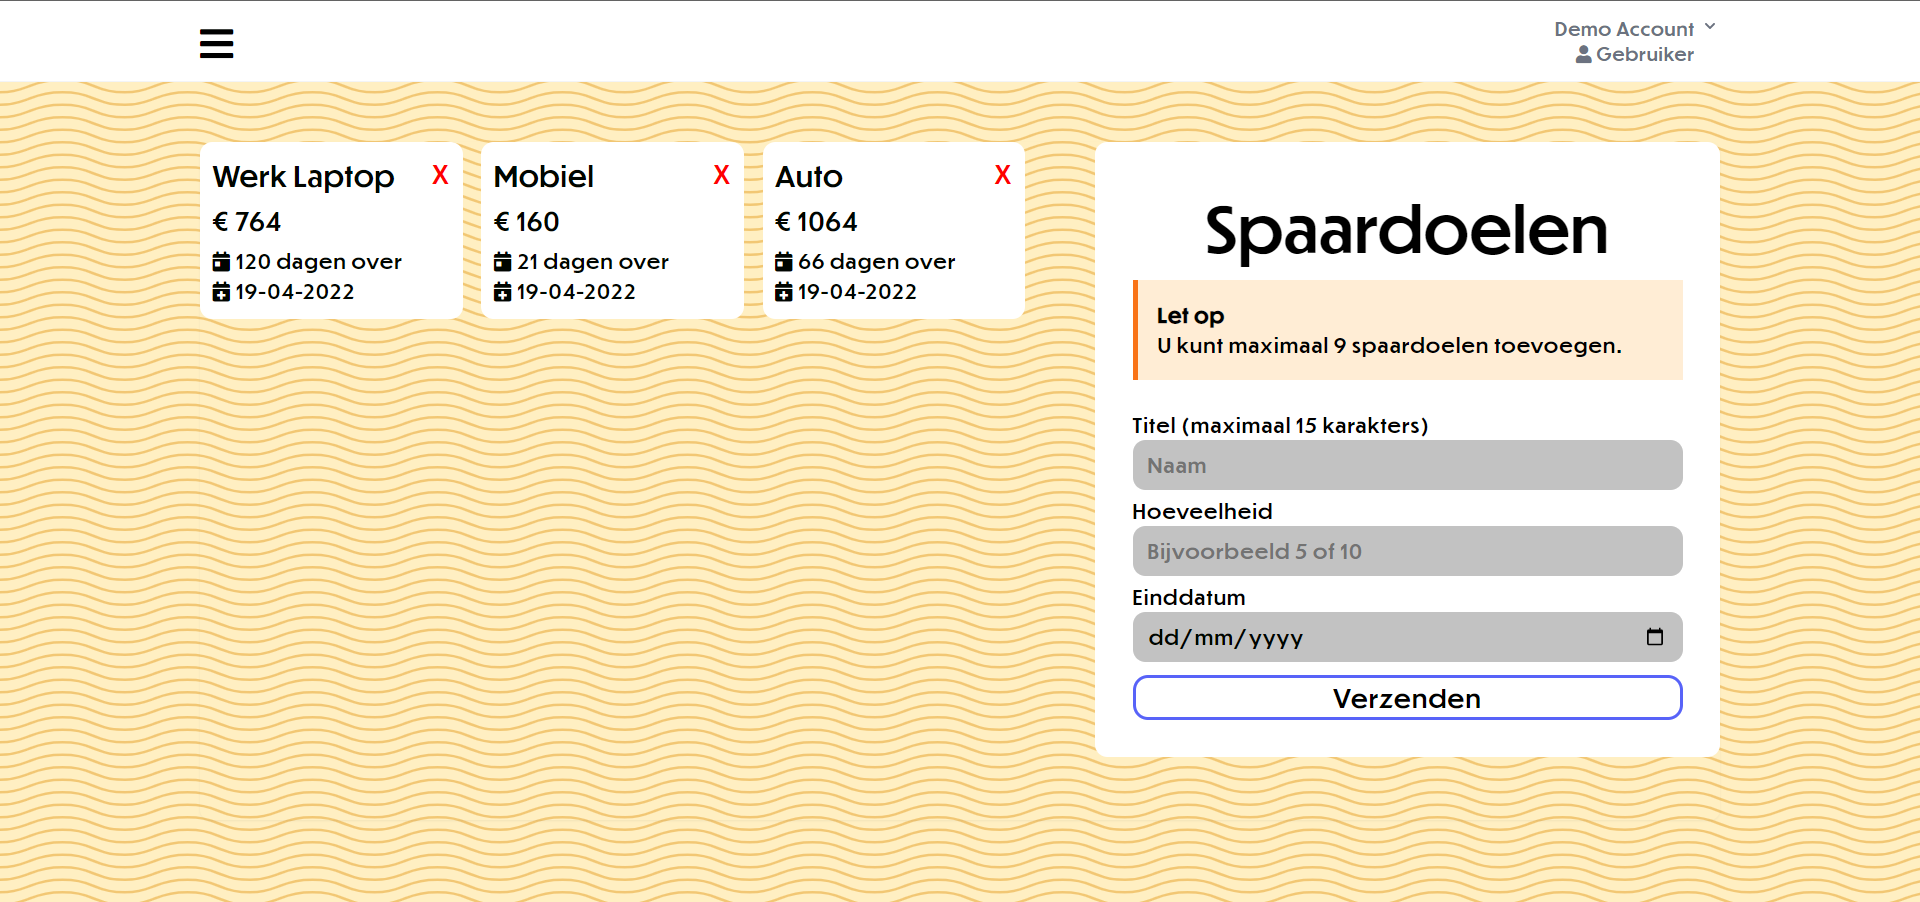
Task: Remove the Mobiel savings goal
Action: pos(721,175)
